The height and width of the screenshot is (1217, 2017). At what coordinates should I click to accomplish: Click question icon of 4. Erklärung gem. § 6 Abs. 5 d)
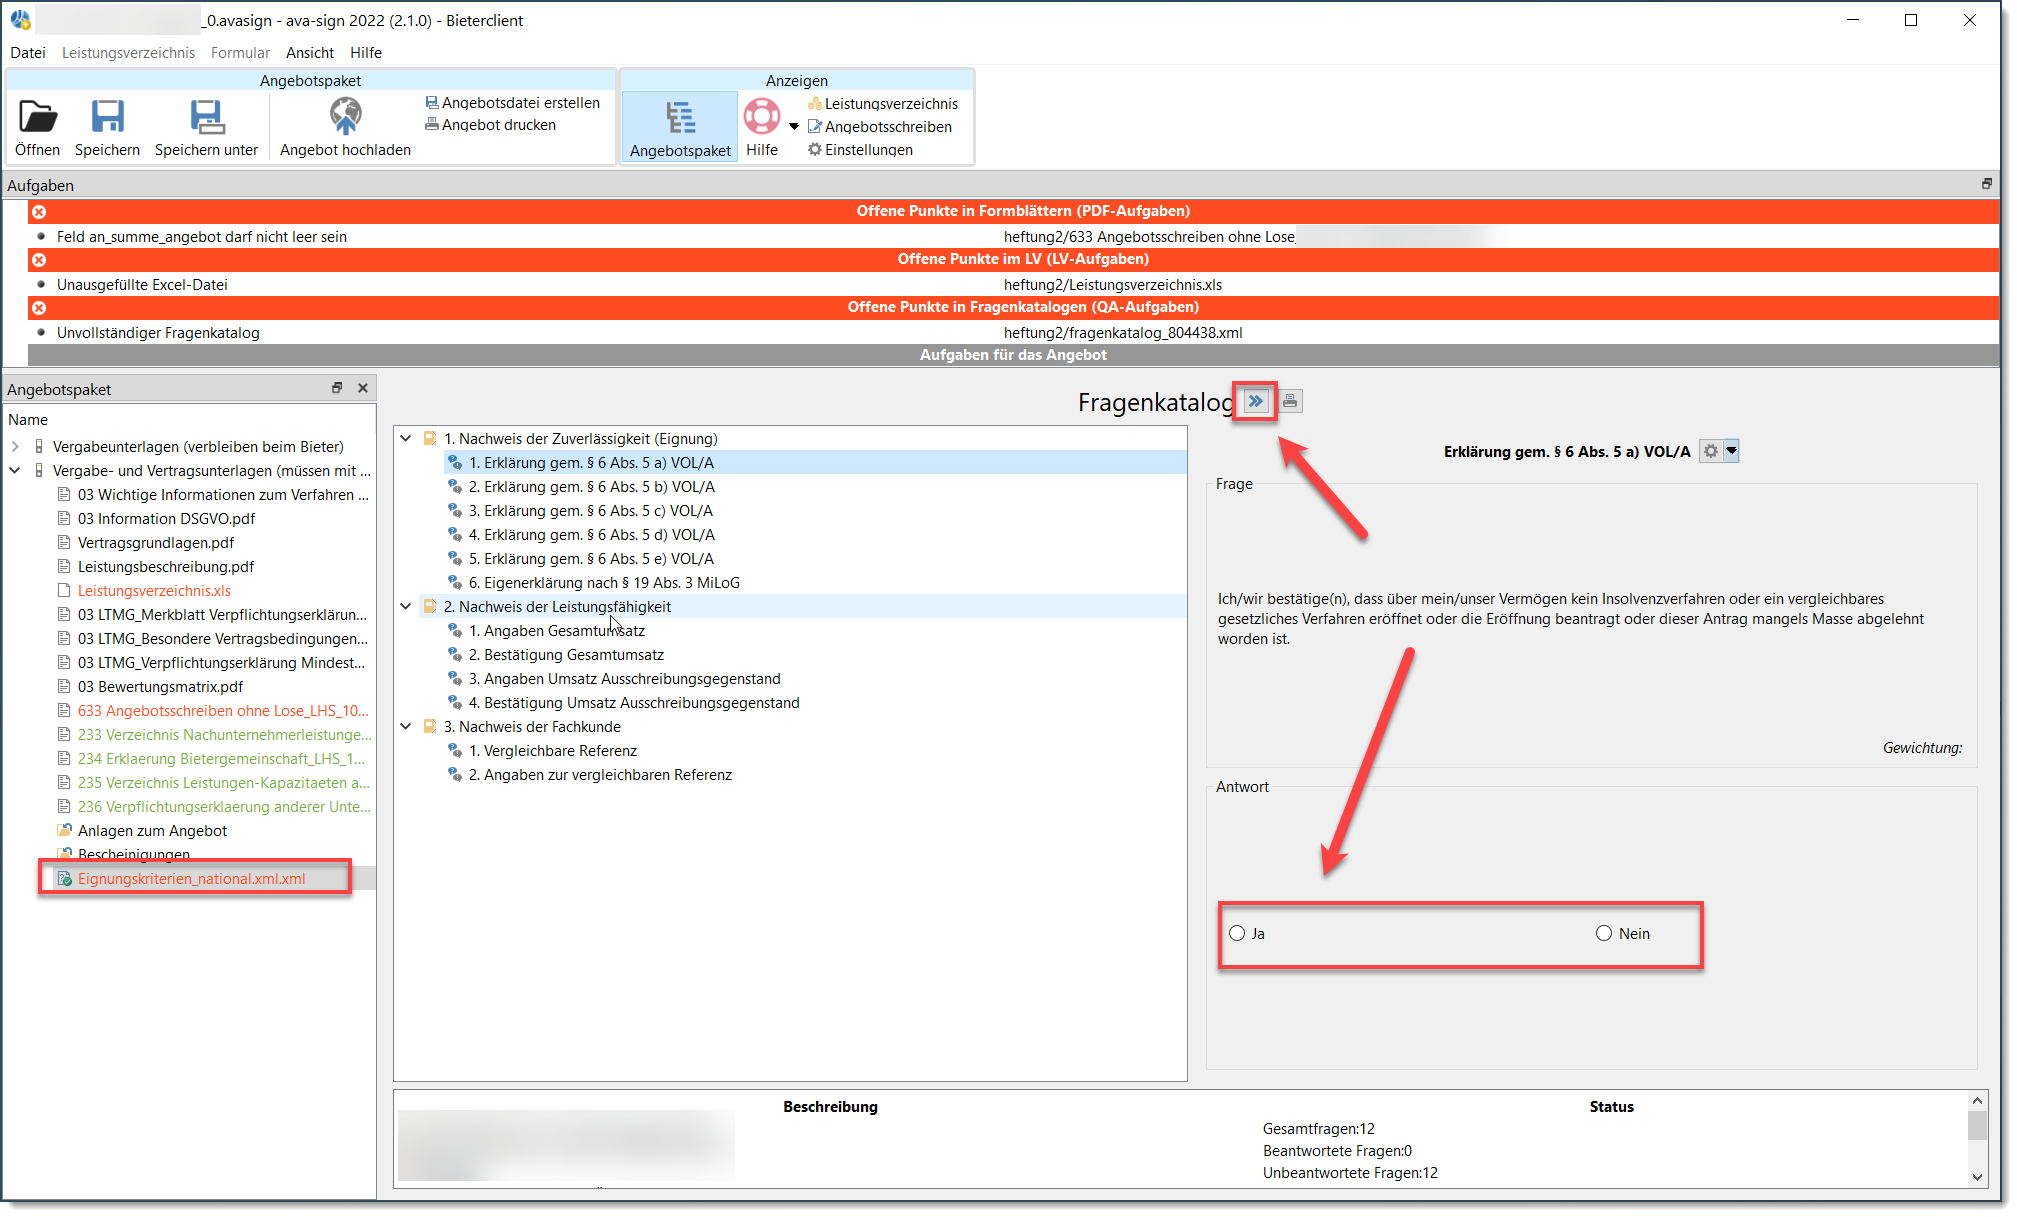pyautogui.click(x=455, y=535)
